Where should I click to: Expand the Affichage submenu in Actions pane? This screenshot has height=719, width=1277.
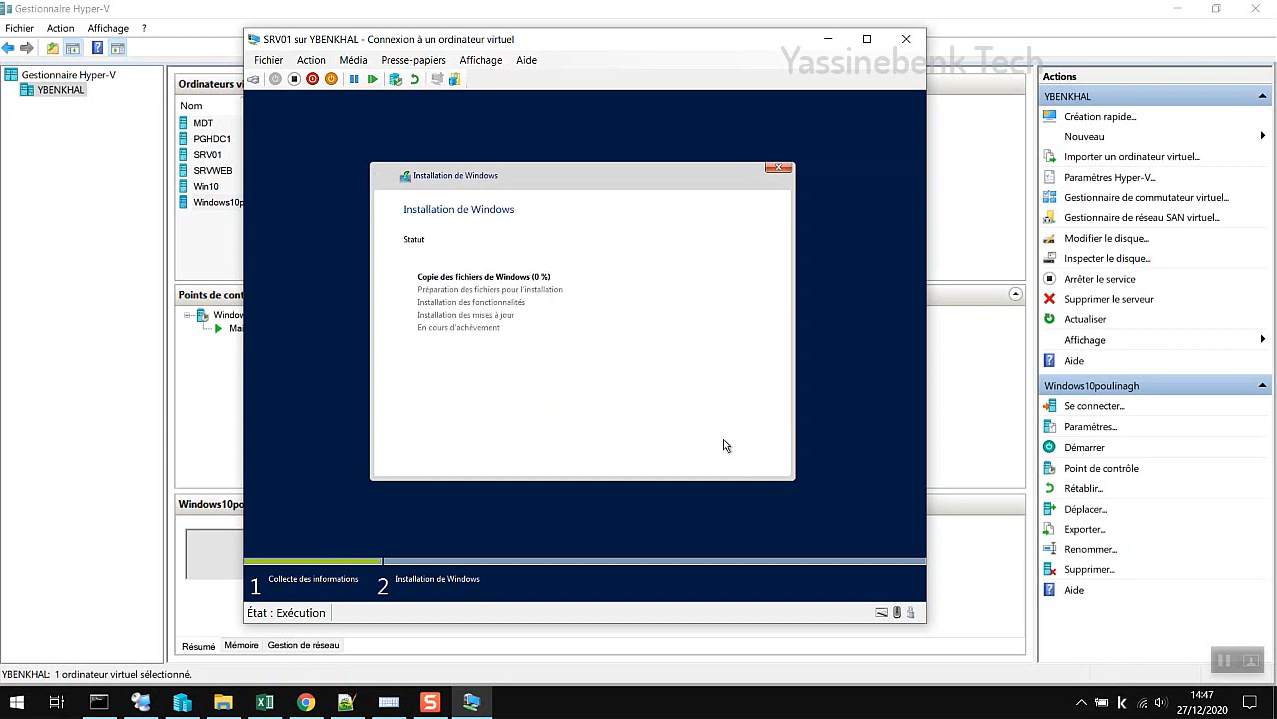coord(1263,340)
